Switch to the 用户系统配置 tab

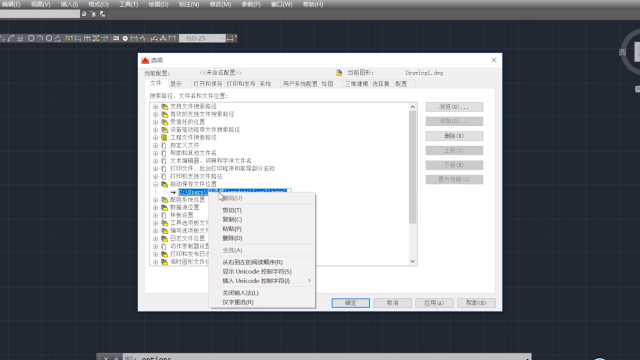click(x=300, y=84)
